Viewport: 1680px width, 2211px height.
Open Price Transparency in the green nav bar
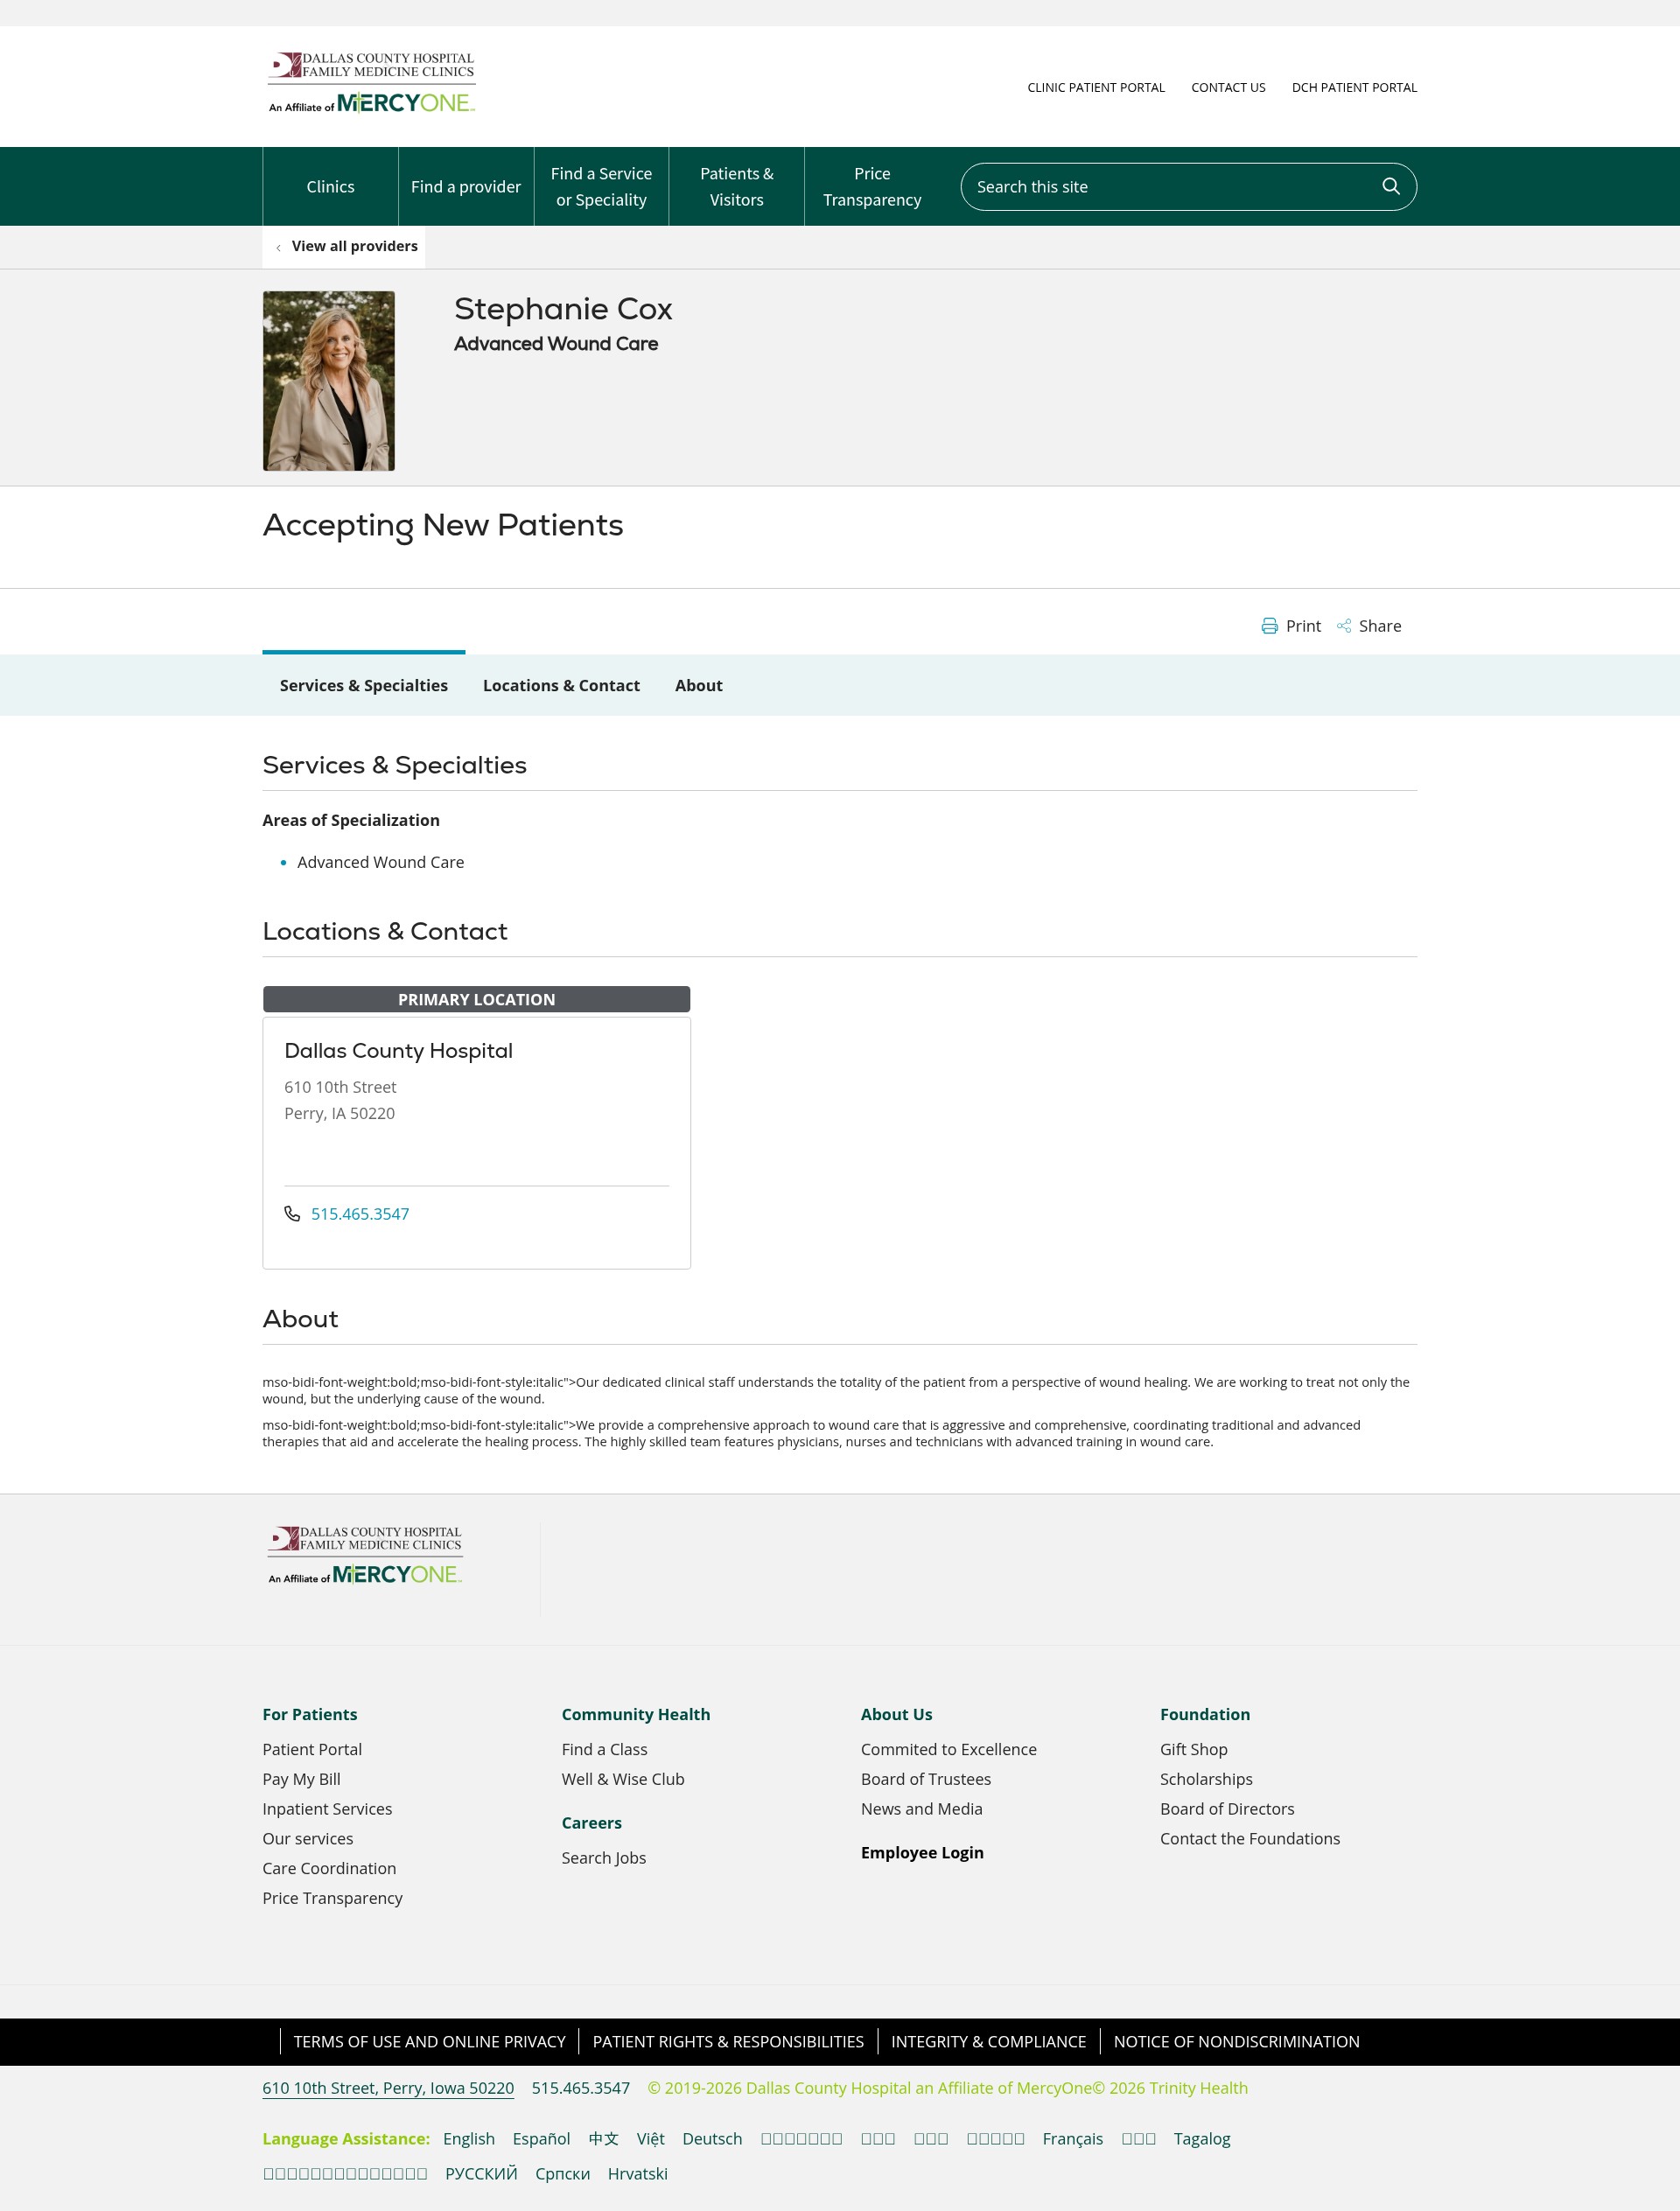pyautogui.click(x=872, y=187)
